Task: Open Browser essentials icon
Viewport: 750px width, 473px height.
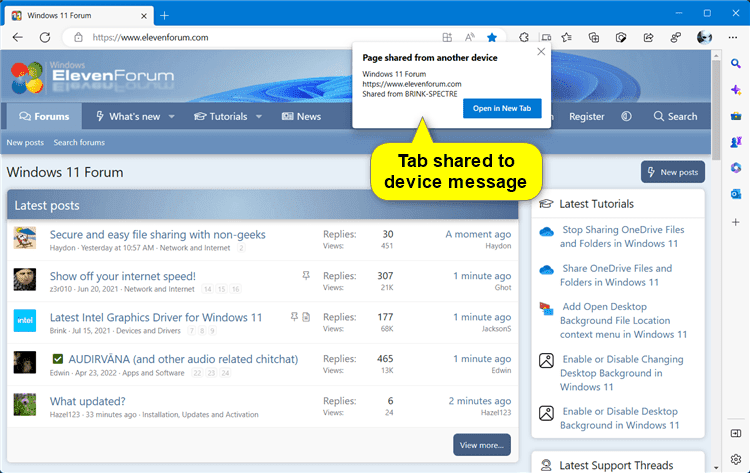Action: (x=621, y=37)
